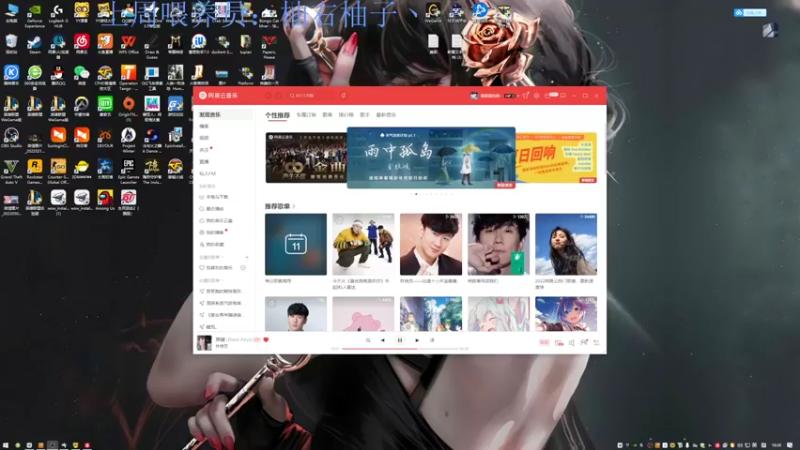Change the playback mode icon
800x450 pixels.
pyautogui.click(x=368, y=340)
